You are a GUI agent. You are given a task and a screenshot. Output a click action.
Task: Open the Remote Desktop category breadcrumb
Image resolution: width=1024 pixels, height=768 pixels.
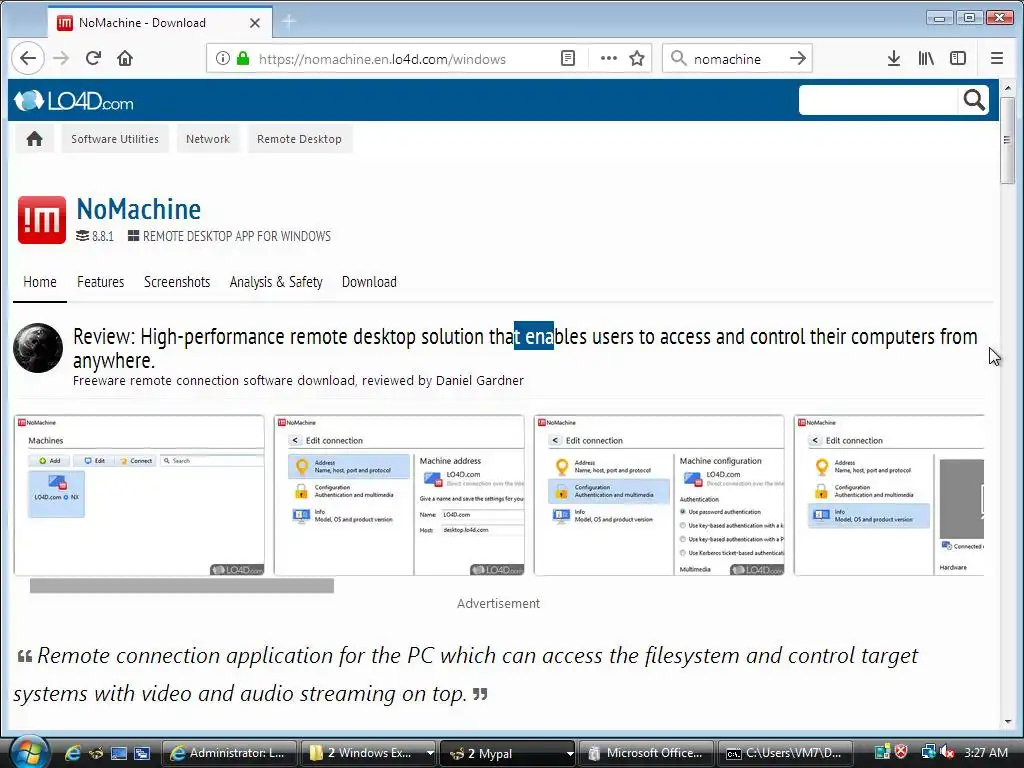(299, 138)
